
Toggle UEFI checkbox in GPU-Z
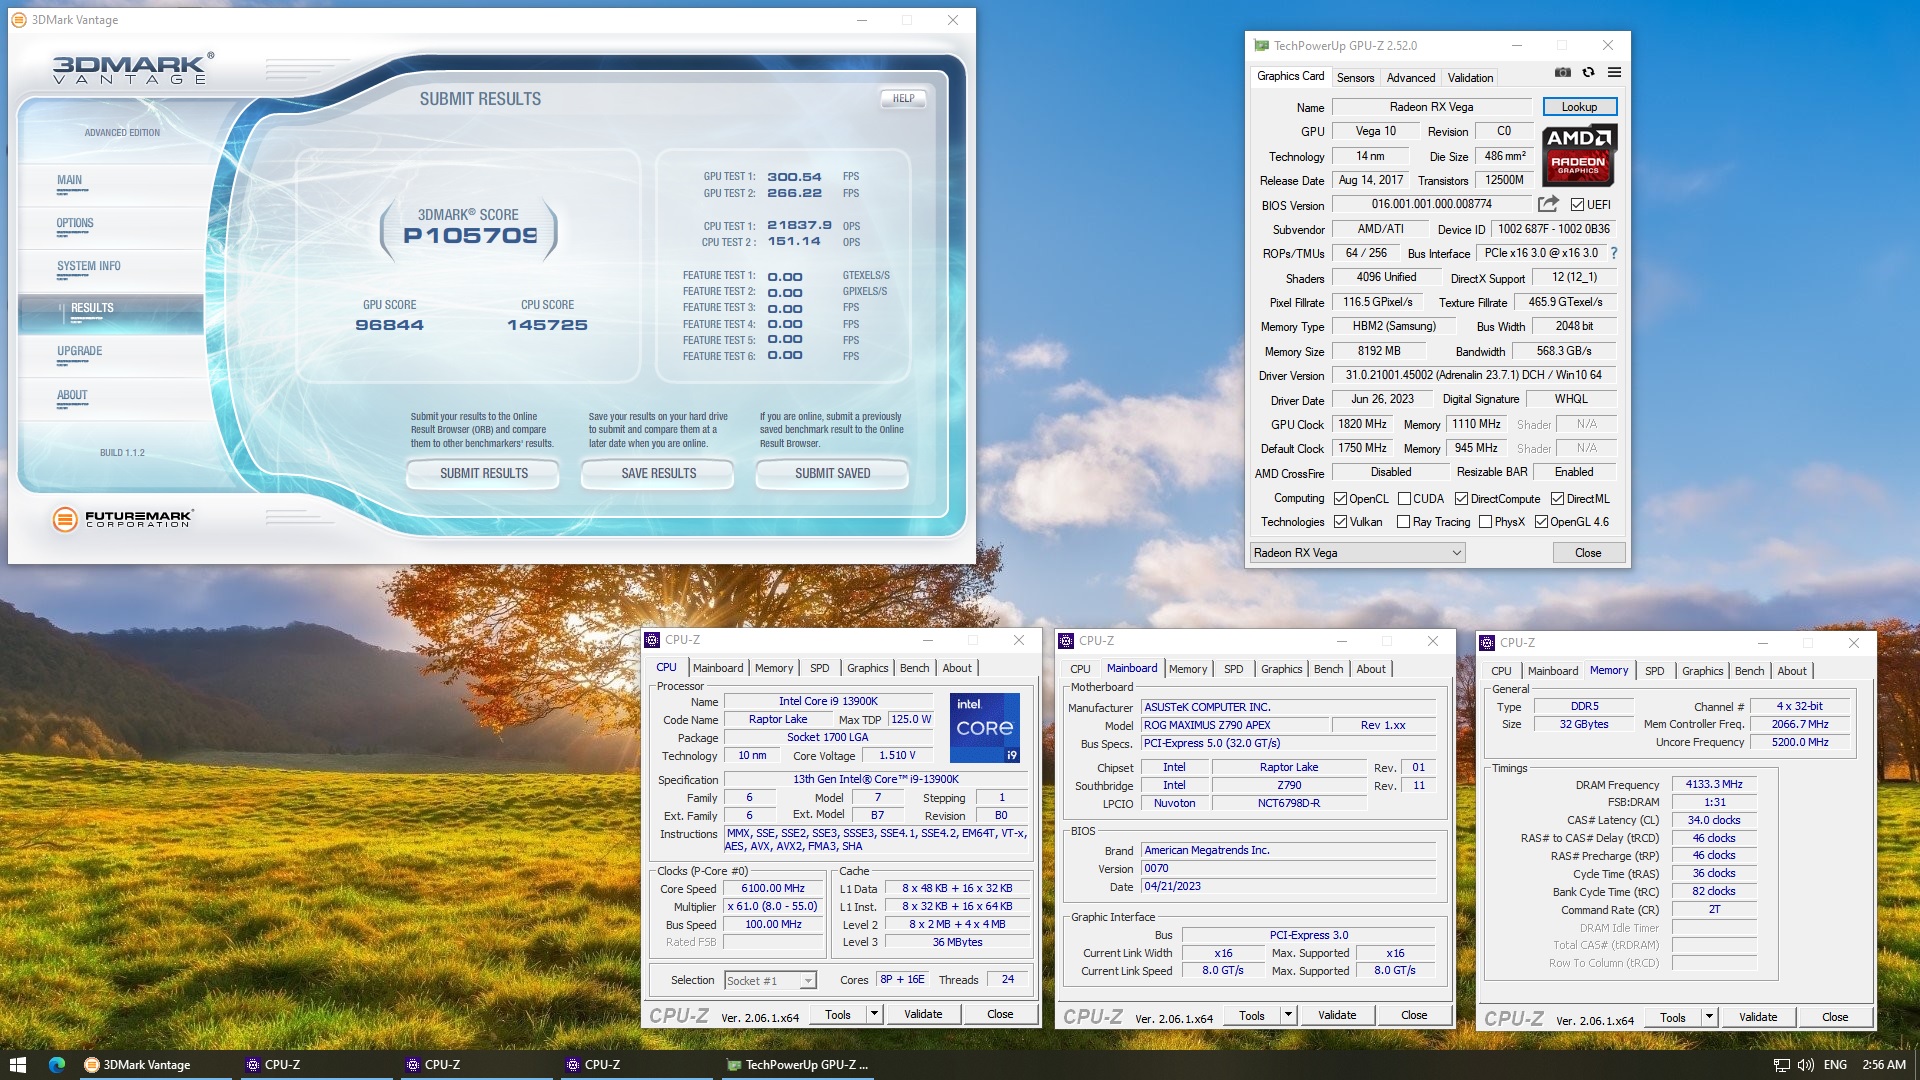click(x=1577, y=204)
